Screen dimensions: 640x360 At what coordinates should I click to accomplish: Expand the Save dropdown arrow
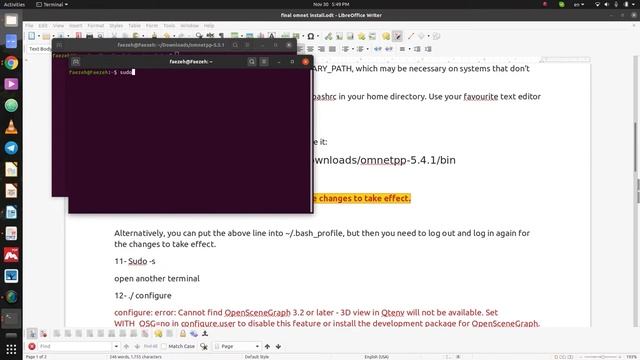click(x=68, y=36)
